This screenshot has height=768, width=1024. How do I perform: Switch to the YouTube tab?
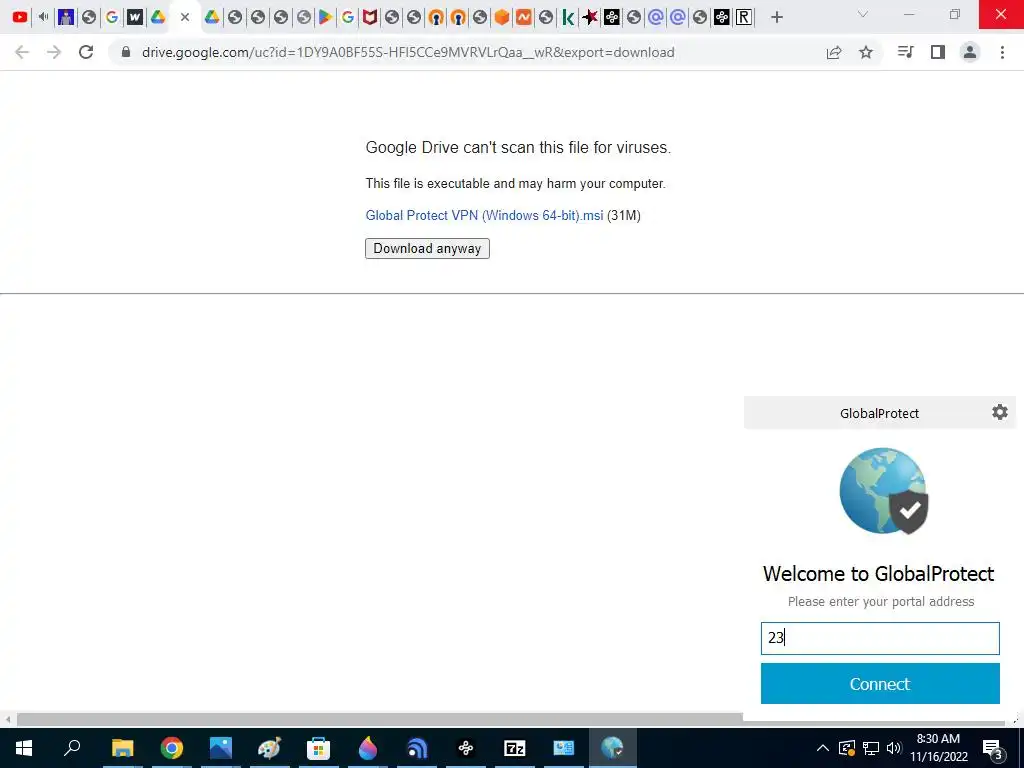click(20, 18)
